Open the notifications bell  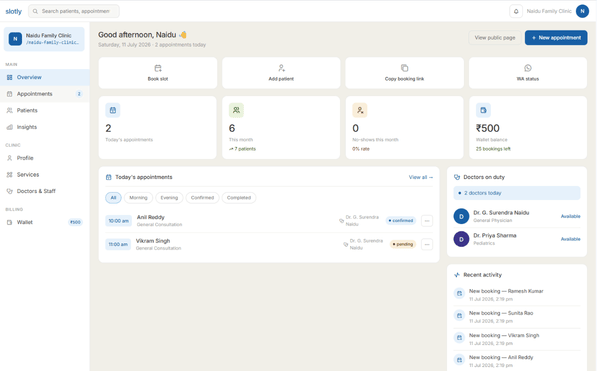pos(516,11)
